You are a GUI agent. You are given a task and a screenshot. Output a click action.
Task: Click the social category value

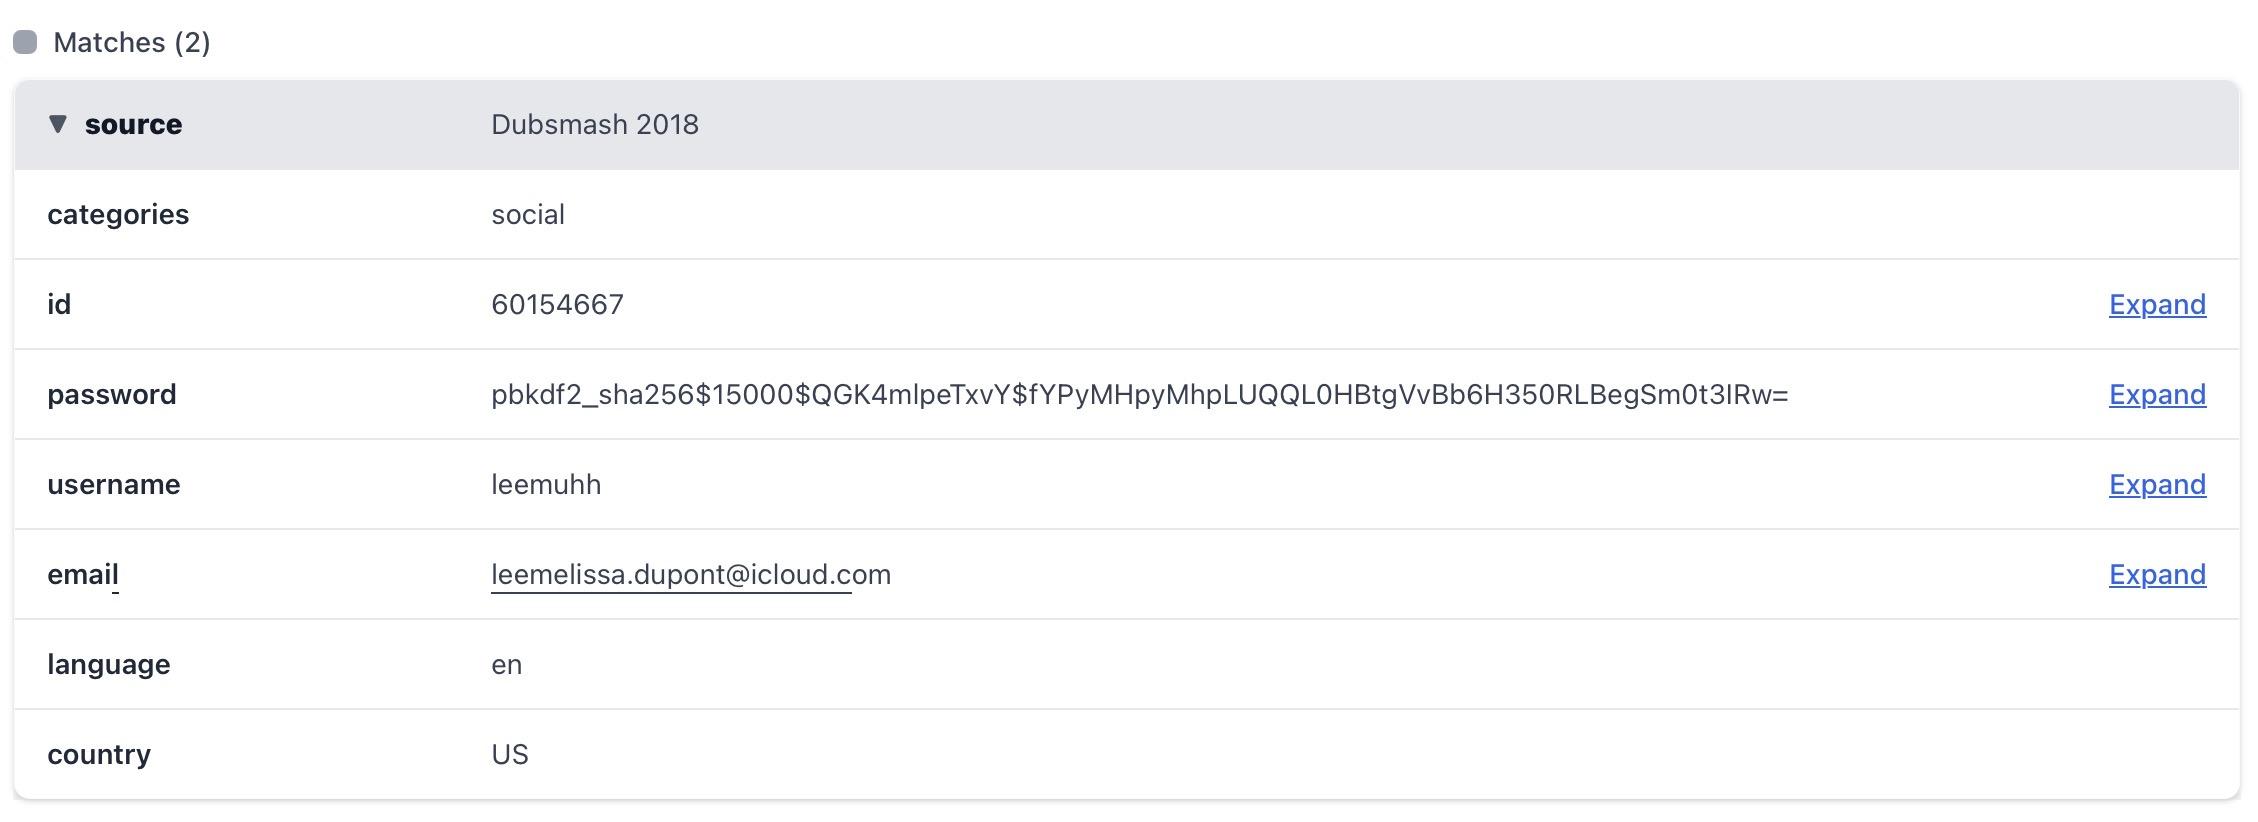[x=528, y=214]
